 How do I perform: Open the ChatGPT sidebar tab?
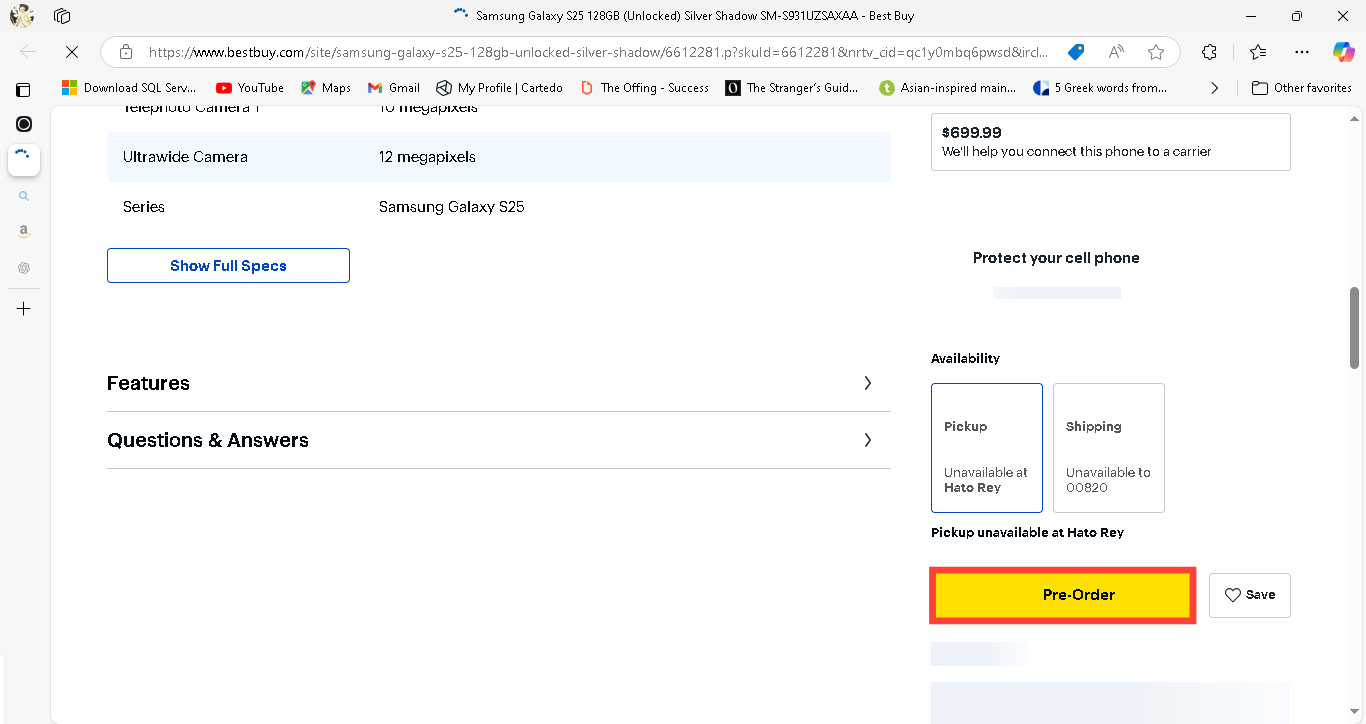point(24,267)
